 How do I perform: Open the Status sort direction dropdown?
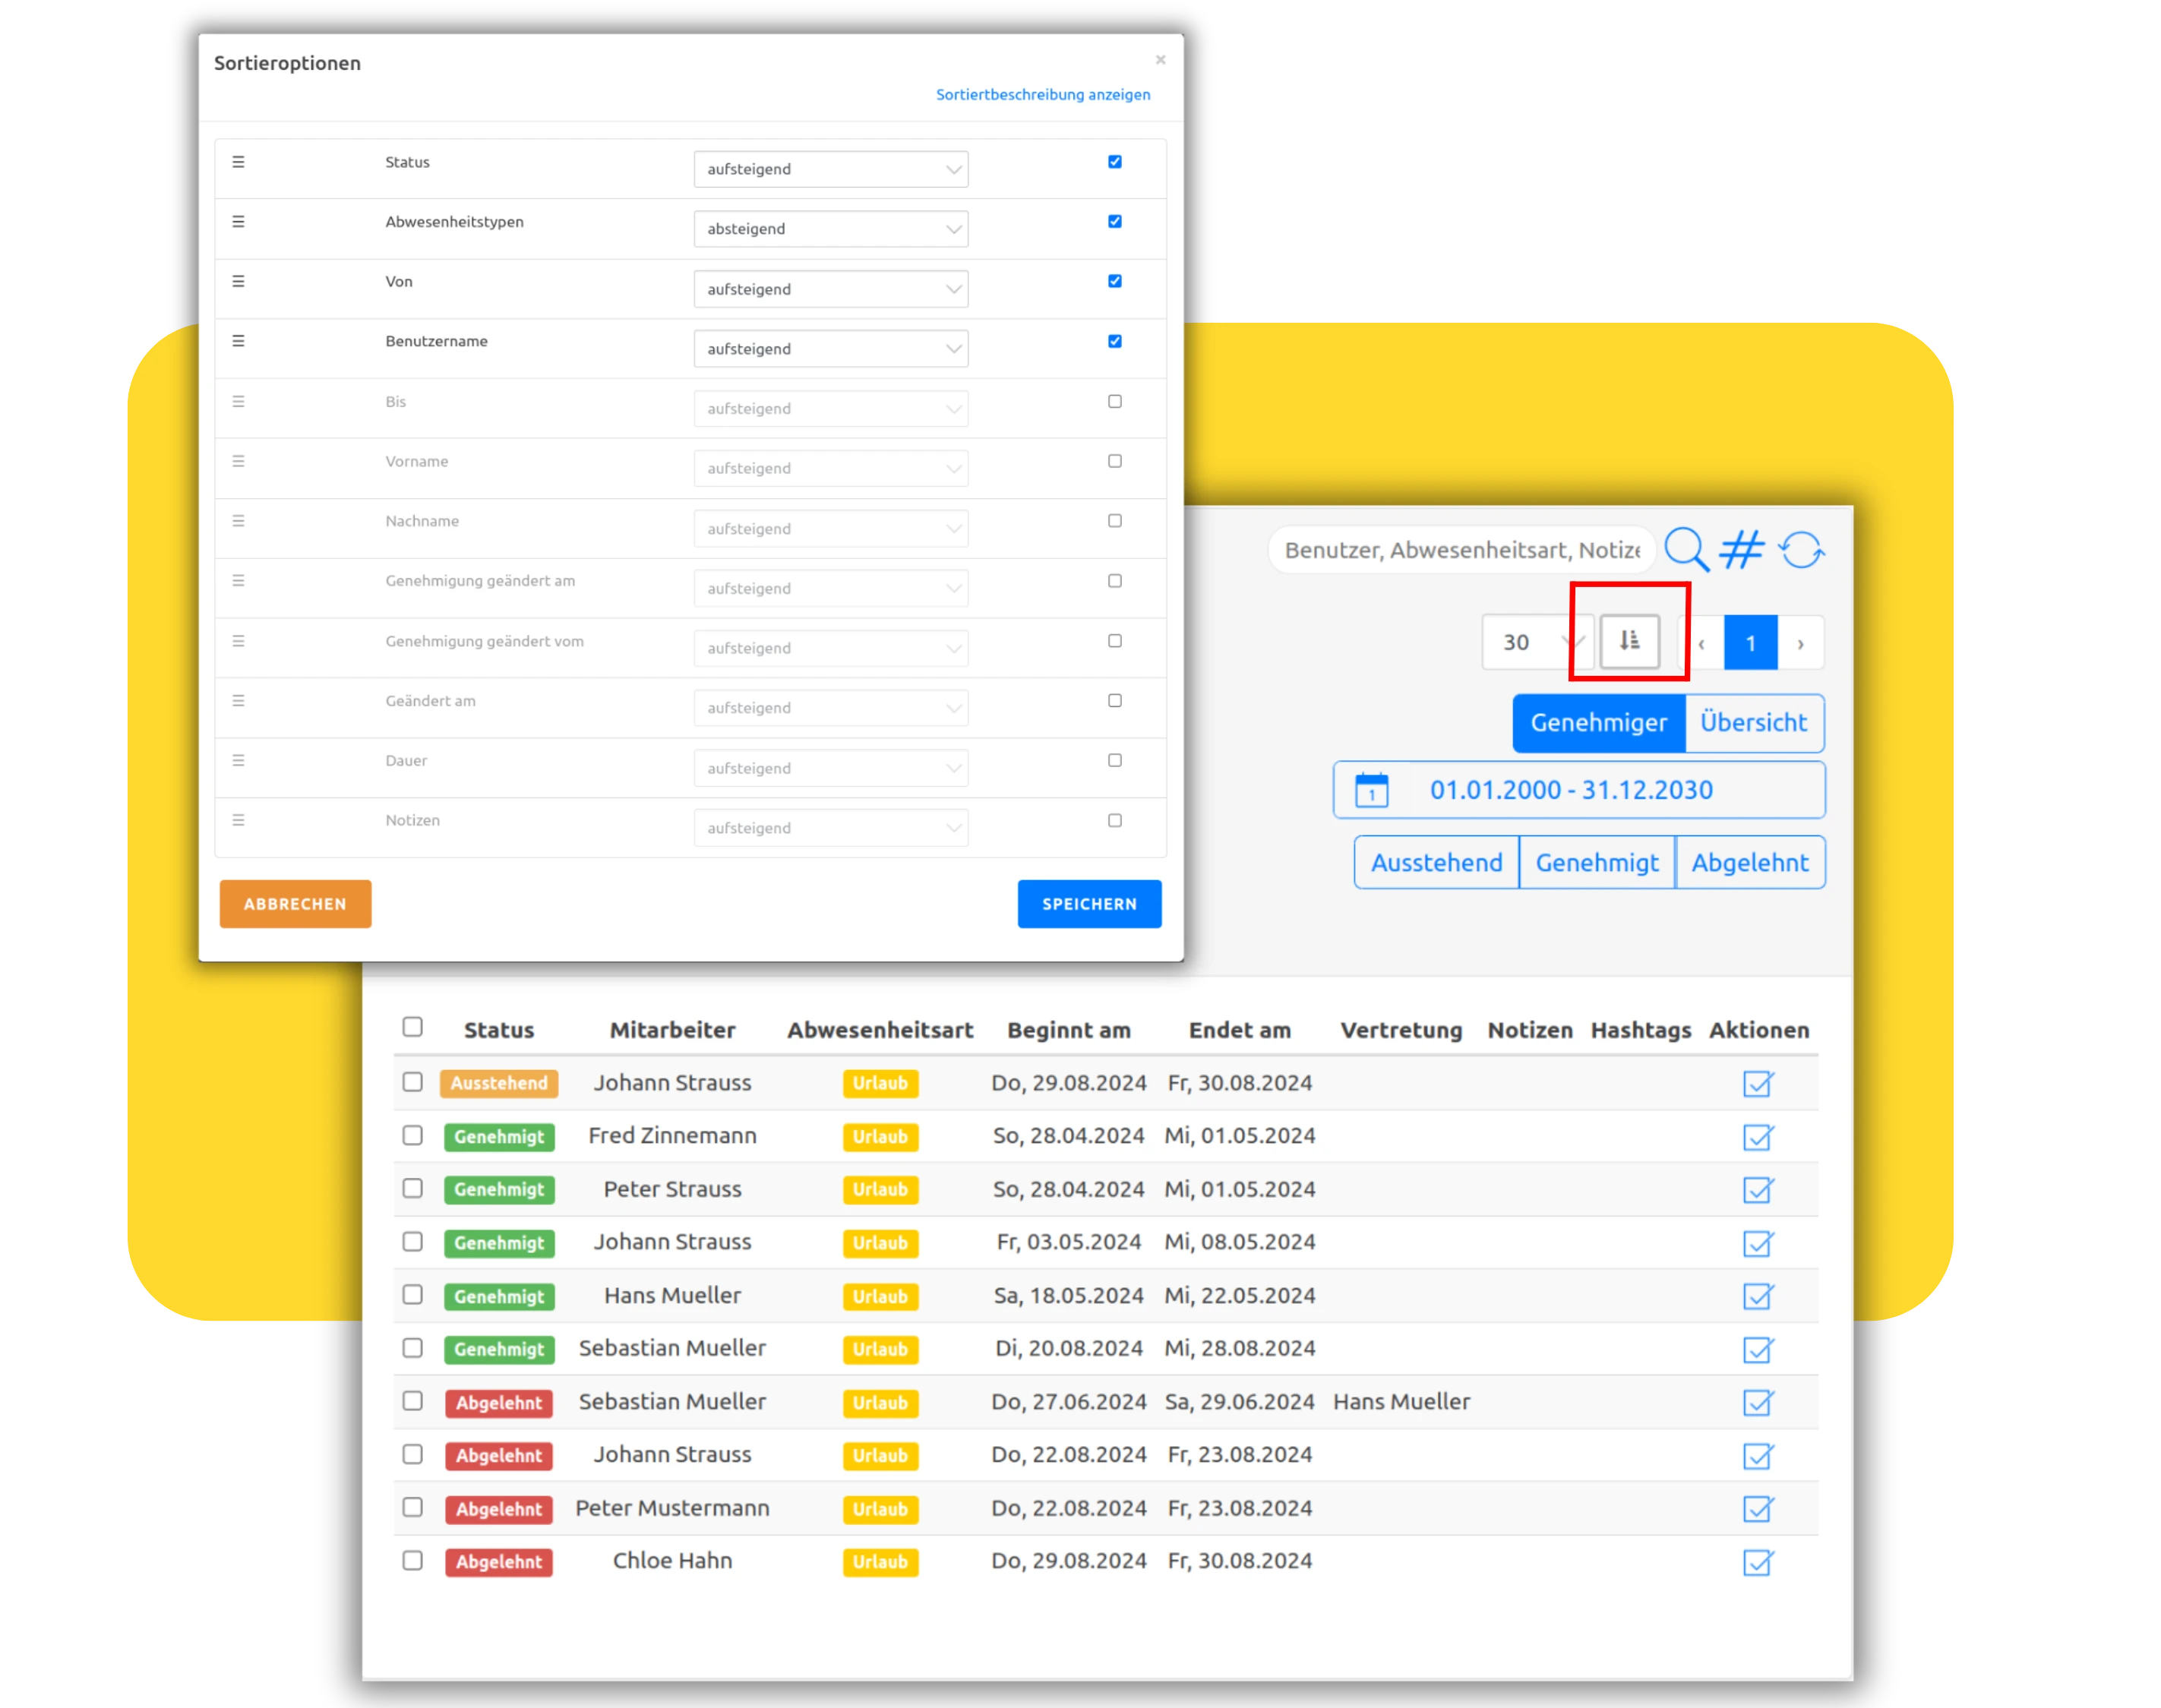[830, 169]
